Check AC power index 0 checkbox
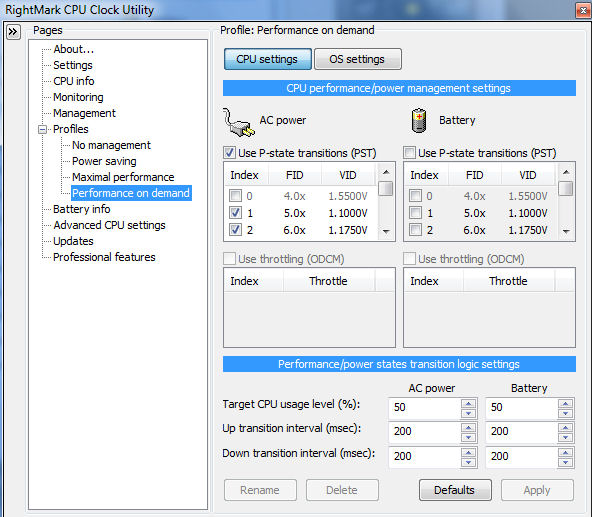This screenshot has height=517, width=592. tap(235, 196)
